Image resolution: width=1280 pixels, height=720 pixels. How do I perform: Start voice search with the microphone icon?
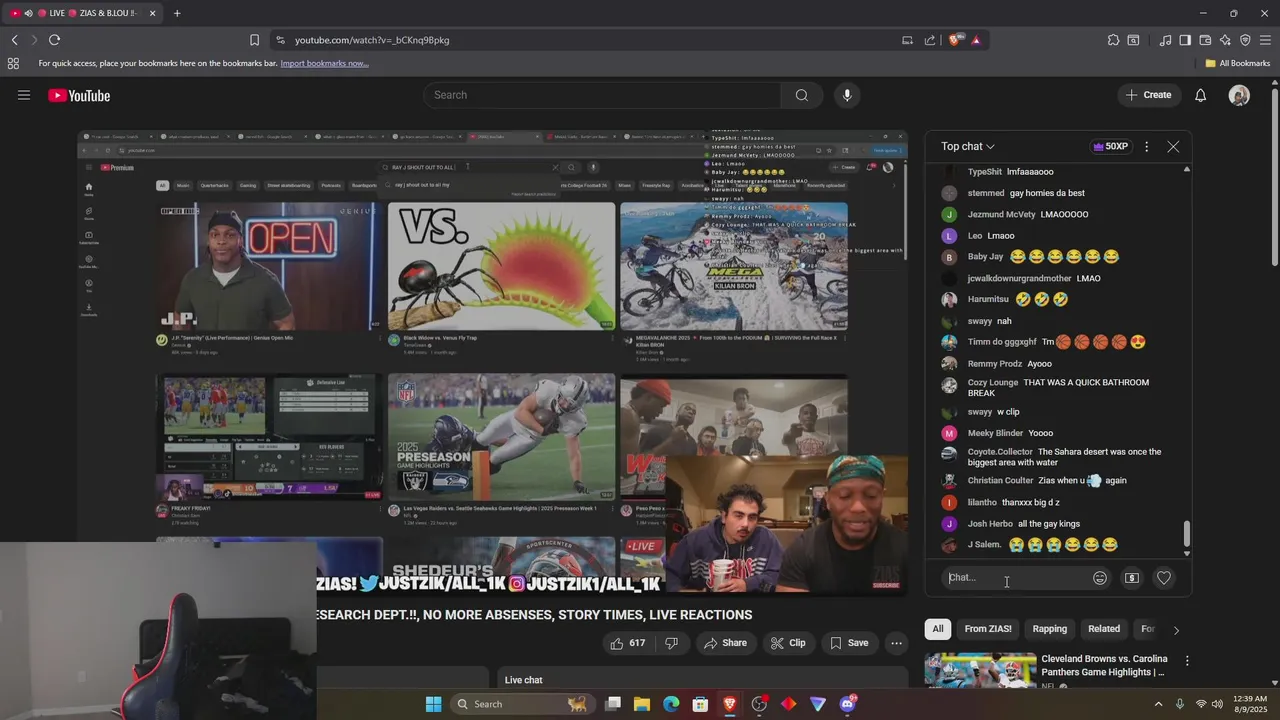tap(847, 95)
